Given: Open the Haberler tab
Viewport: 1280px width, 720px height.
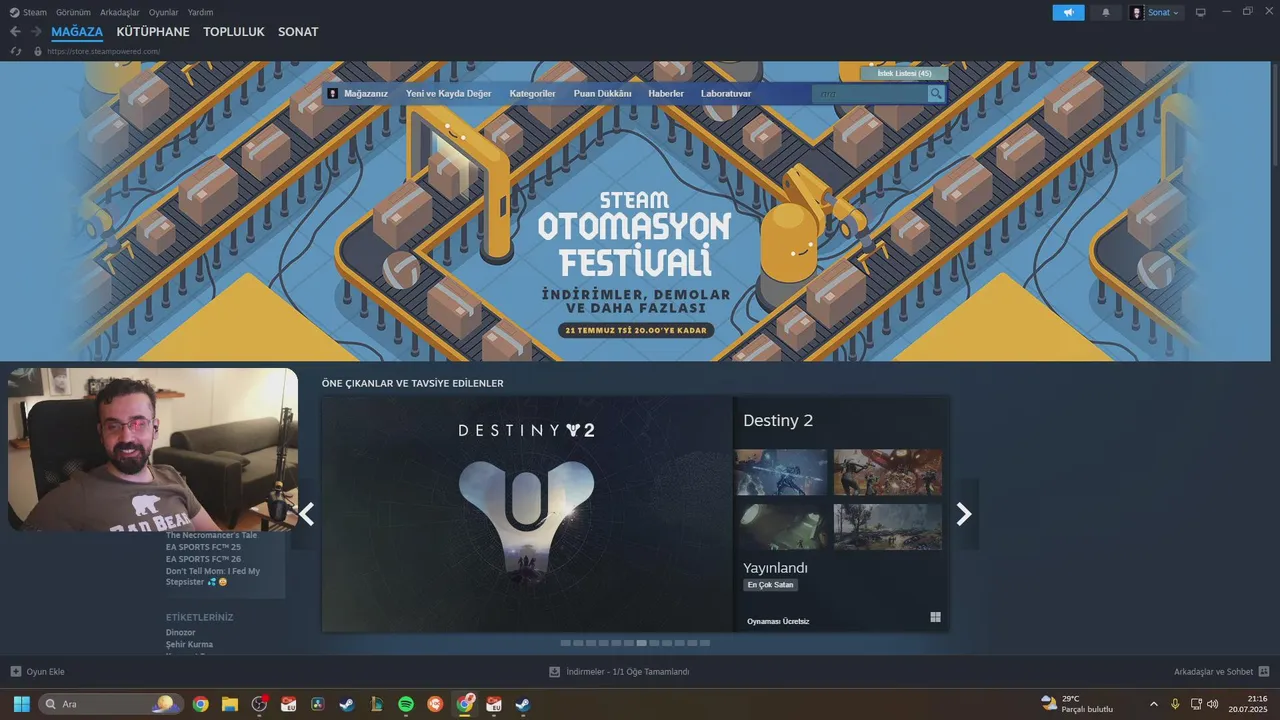Looking at the screenshot, I should pos(666,94).
